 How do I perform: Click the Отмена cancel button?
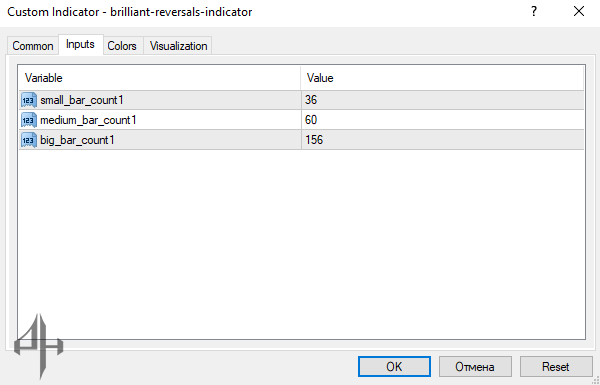click(475, 366)
